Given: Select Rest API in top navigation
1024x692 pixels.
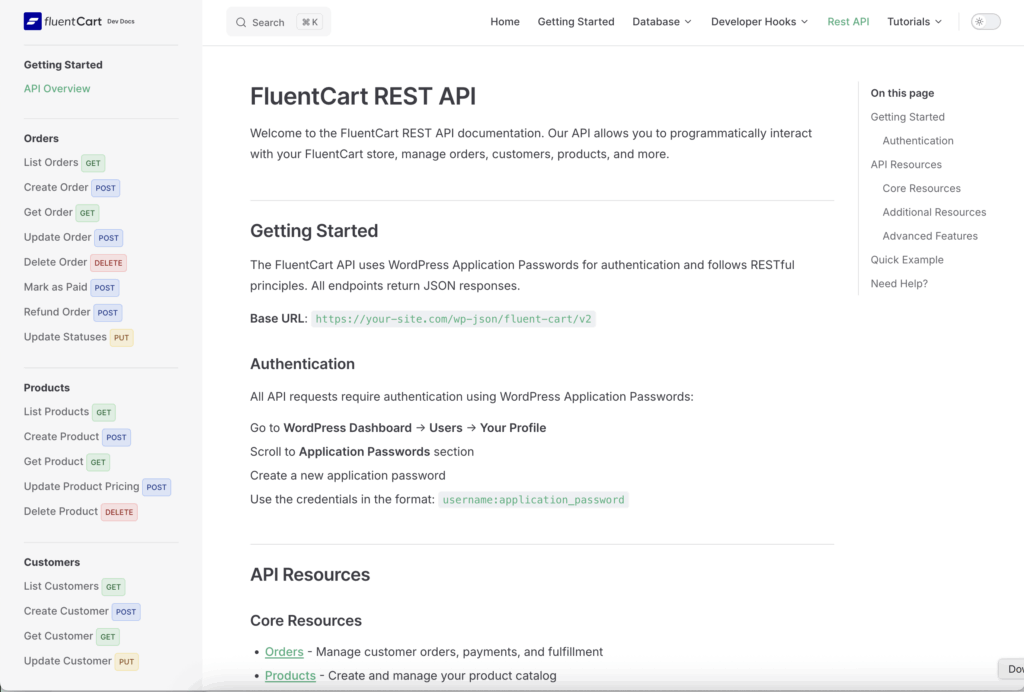Looking at the screenshot, I should coord(848,22).
